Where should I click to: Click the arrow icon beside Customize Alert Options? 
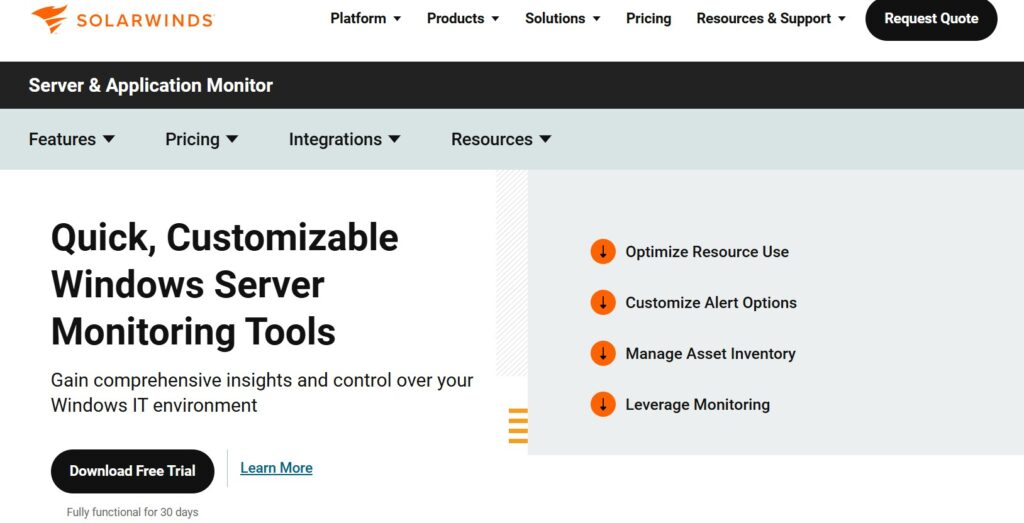(x=603, y=302)
